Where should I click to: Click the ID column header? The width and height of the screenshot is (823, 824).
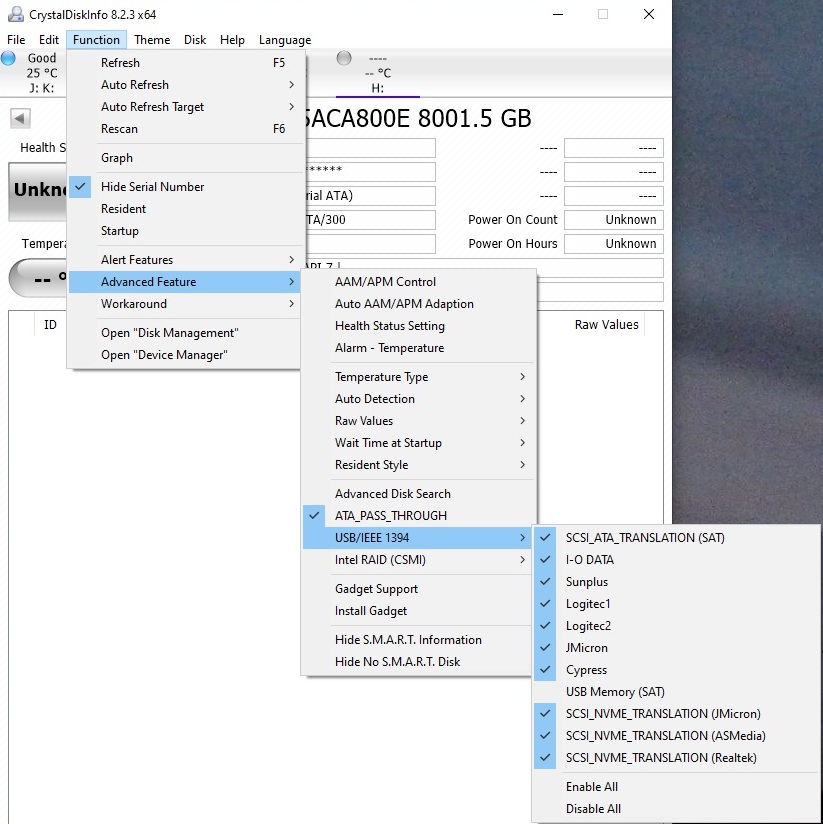tap(50, 325)
